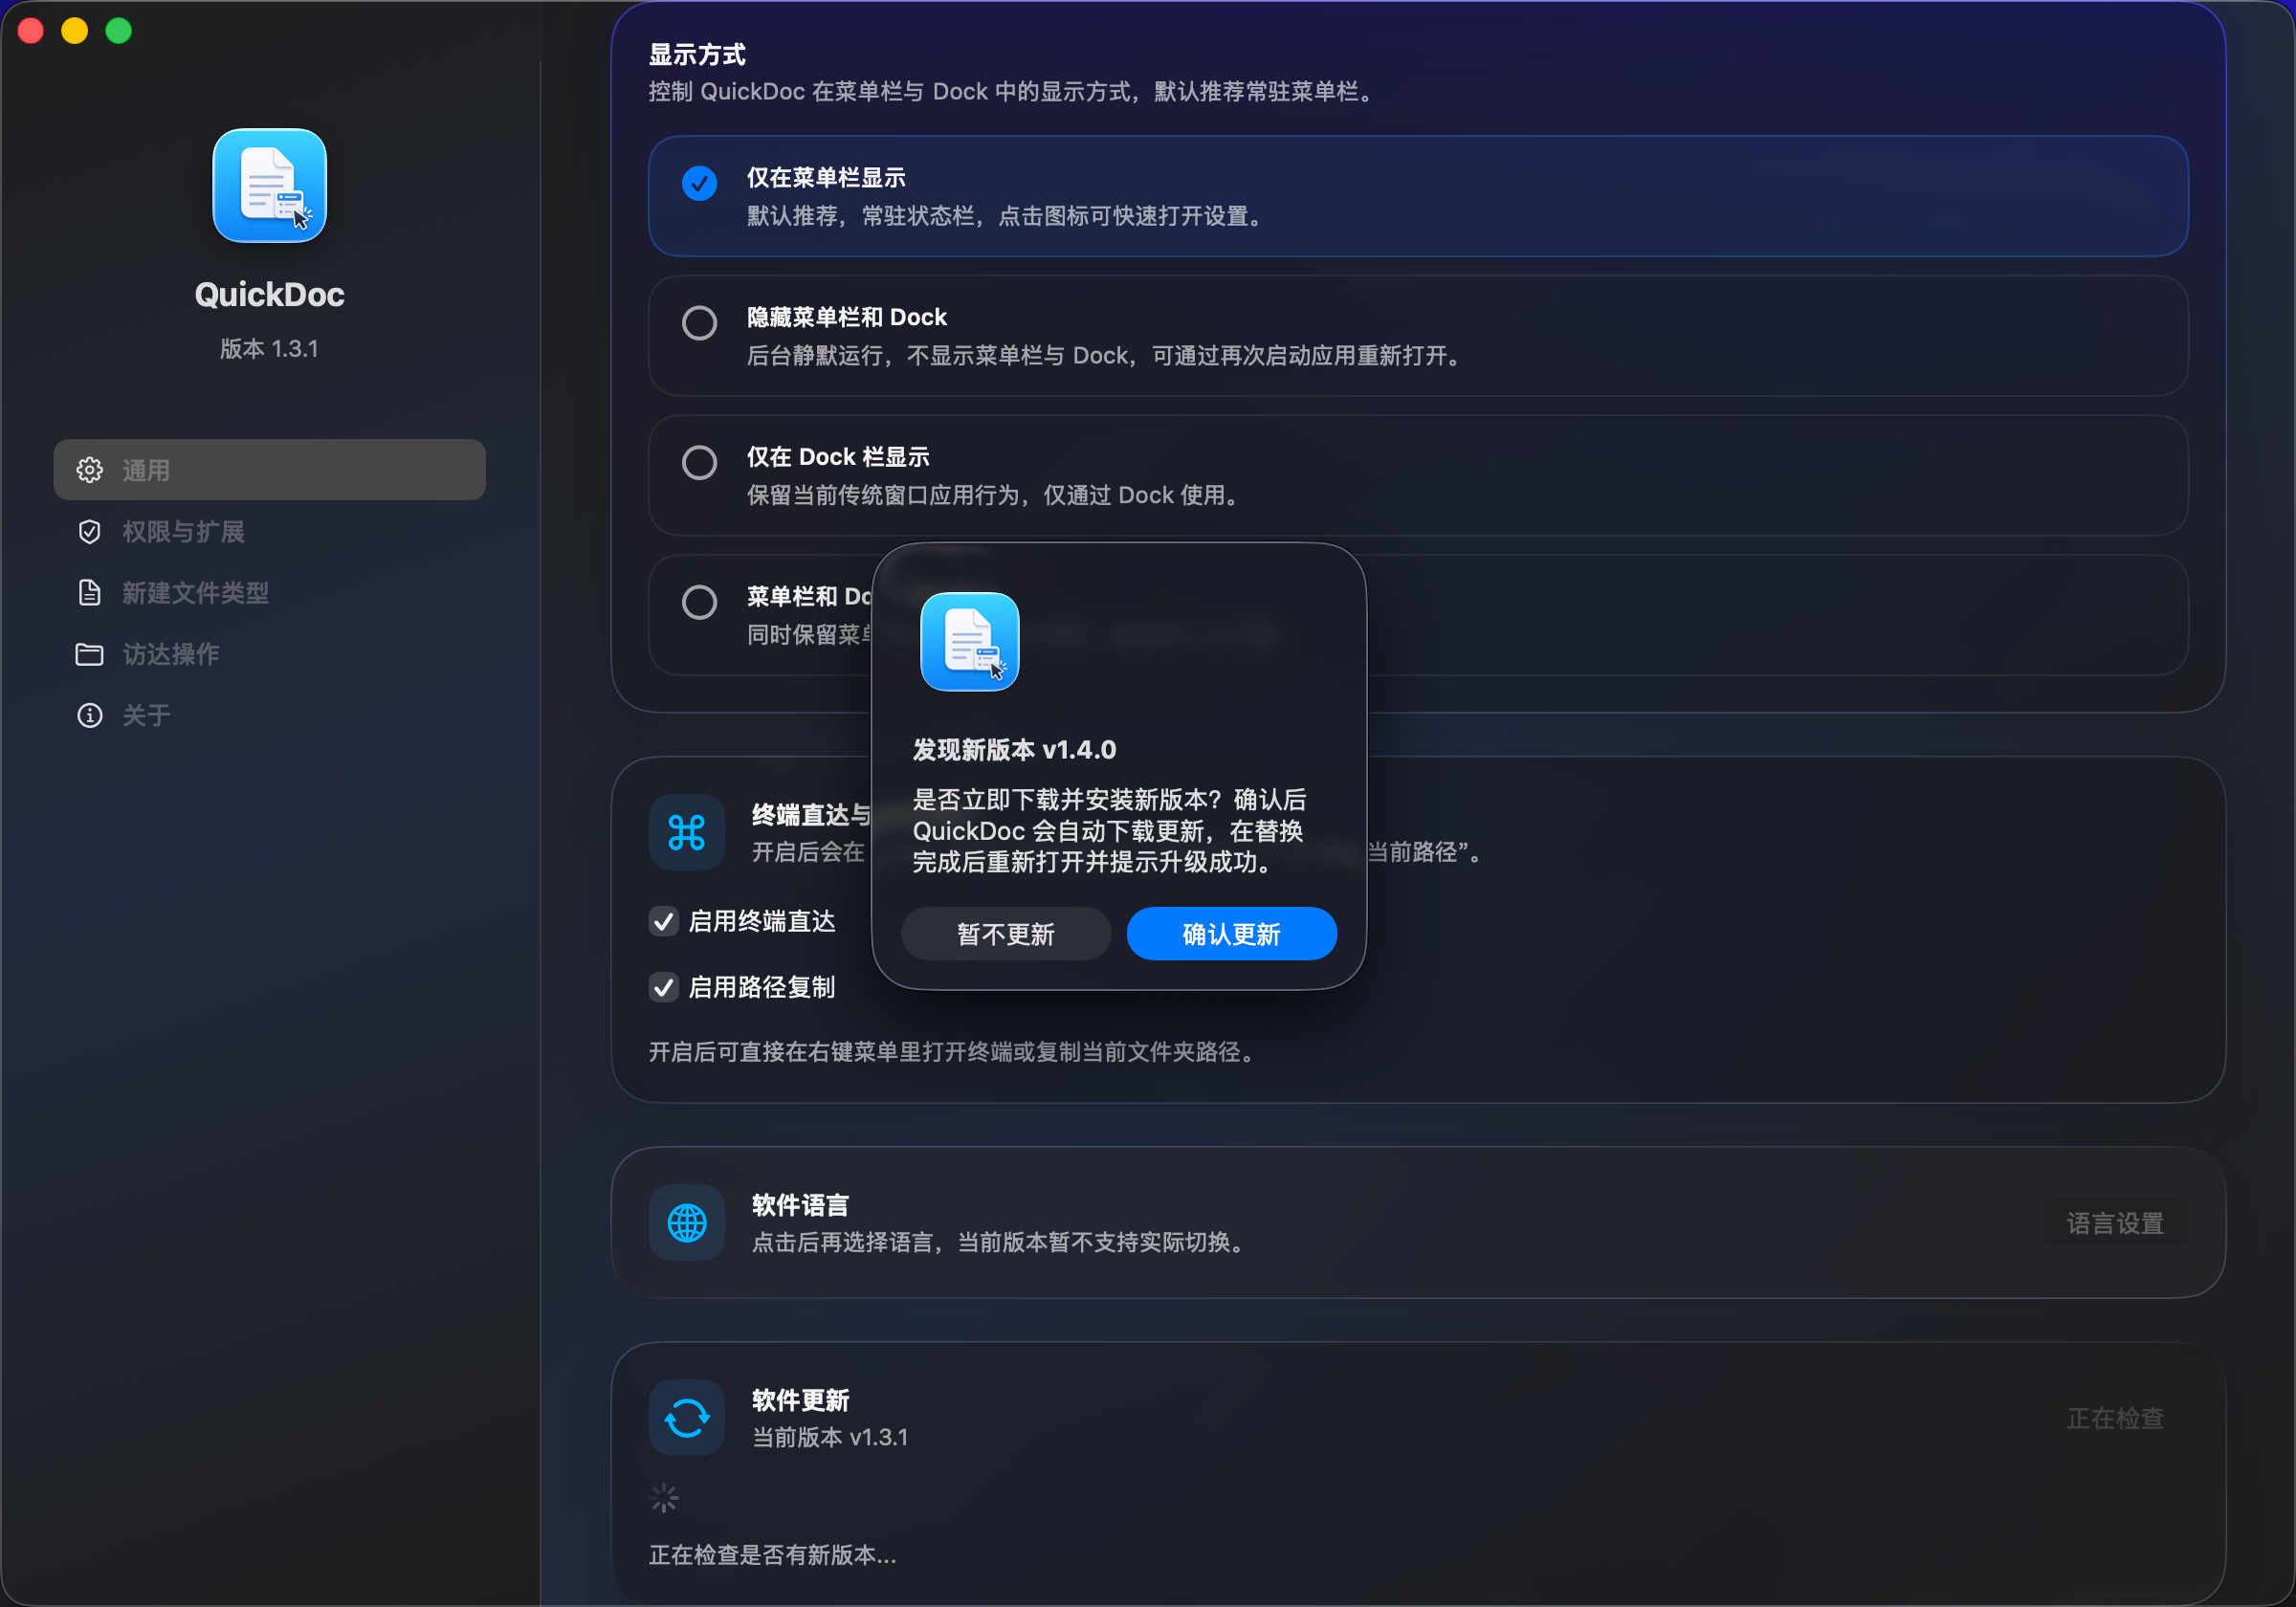Open the 权限与扩展 sidebar section
Image resolution: width=2296 pixels, height=1607 pixels.
coord(269,531)
